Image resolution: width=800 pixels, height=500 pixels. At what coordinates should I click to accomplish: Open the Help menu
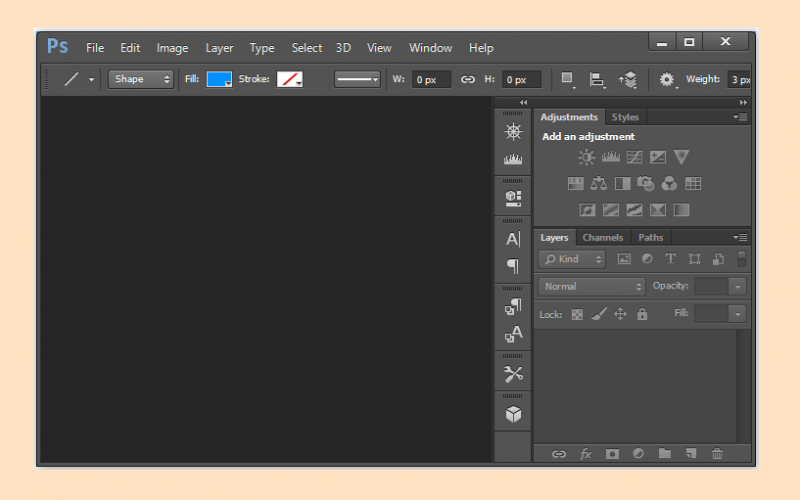coord(481,48)
